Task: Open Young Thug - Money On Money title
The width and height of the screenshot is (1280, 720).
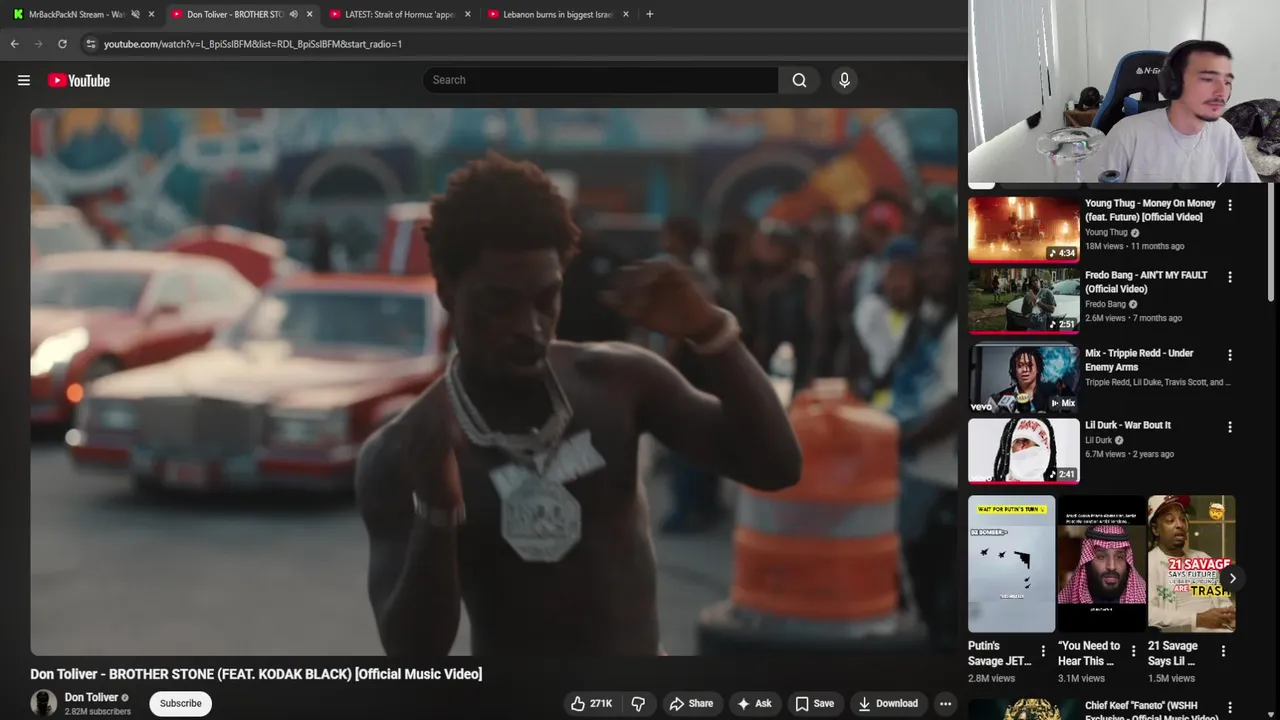Action: pos(1150,210)
